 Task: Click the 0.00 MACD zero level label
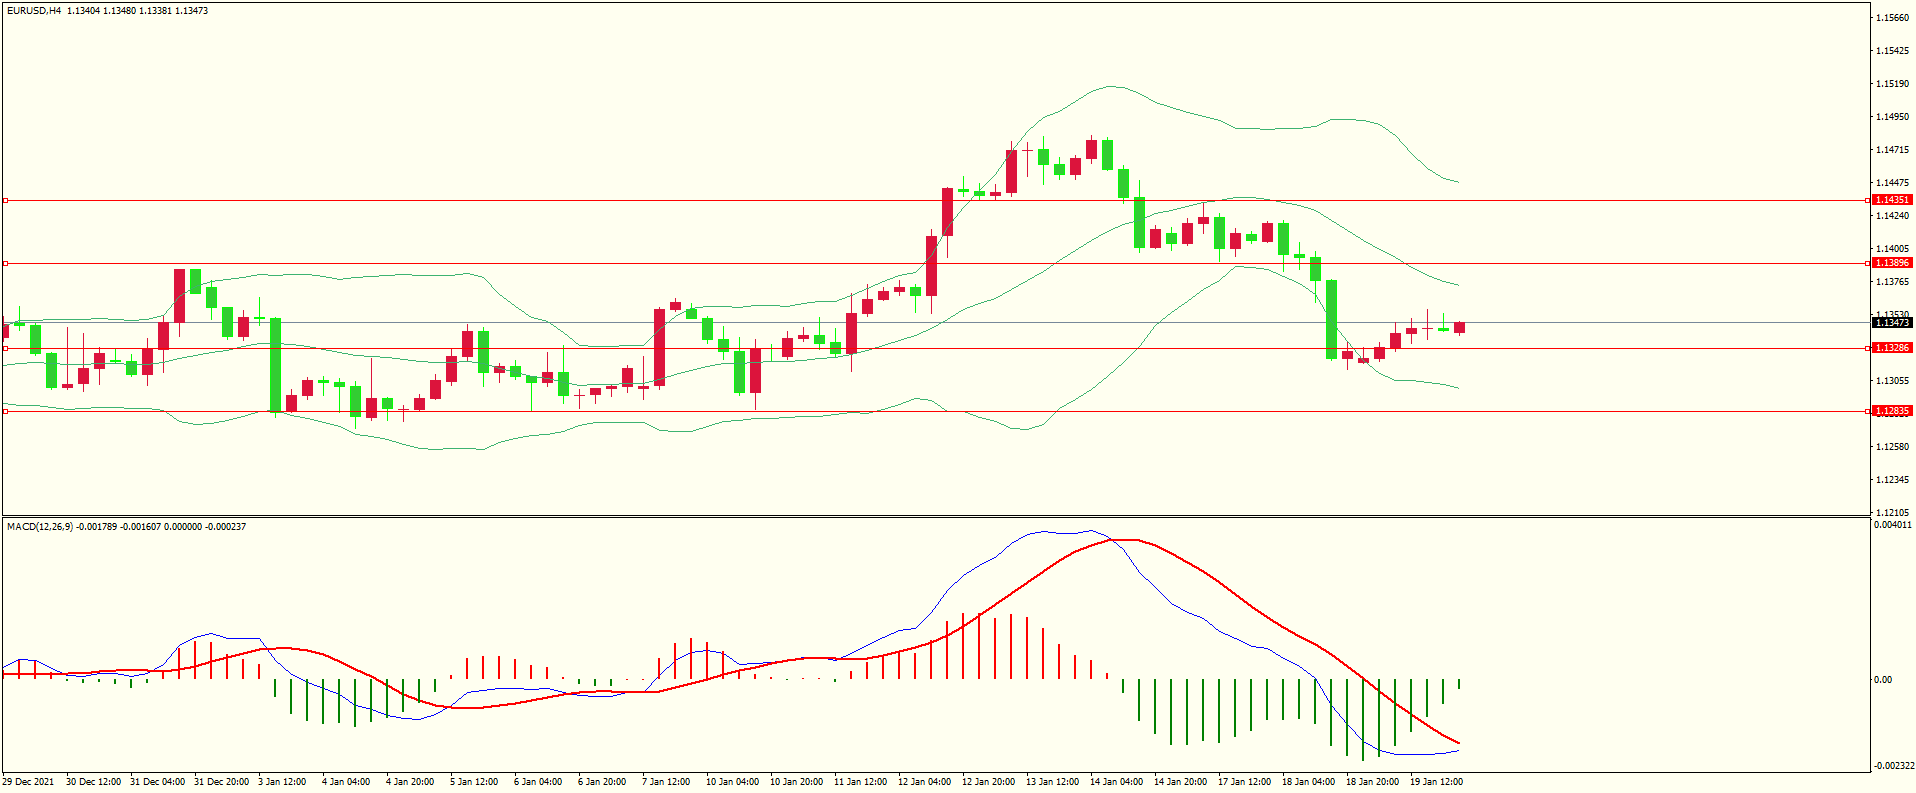tap(1883, 680)
